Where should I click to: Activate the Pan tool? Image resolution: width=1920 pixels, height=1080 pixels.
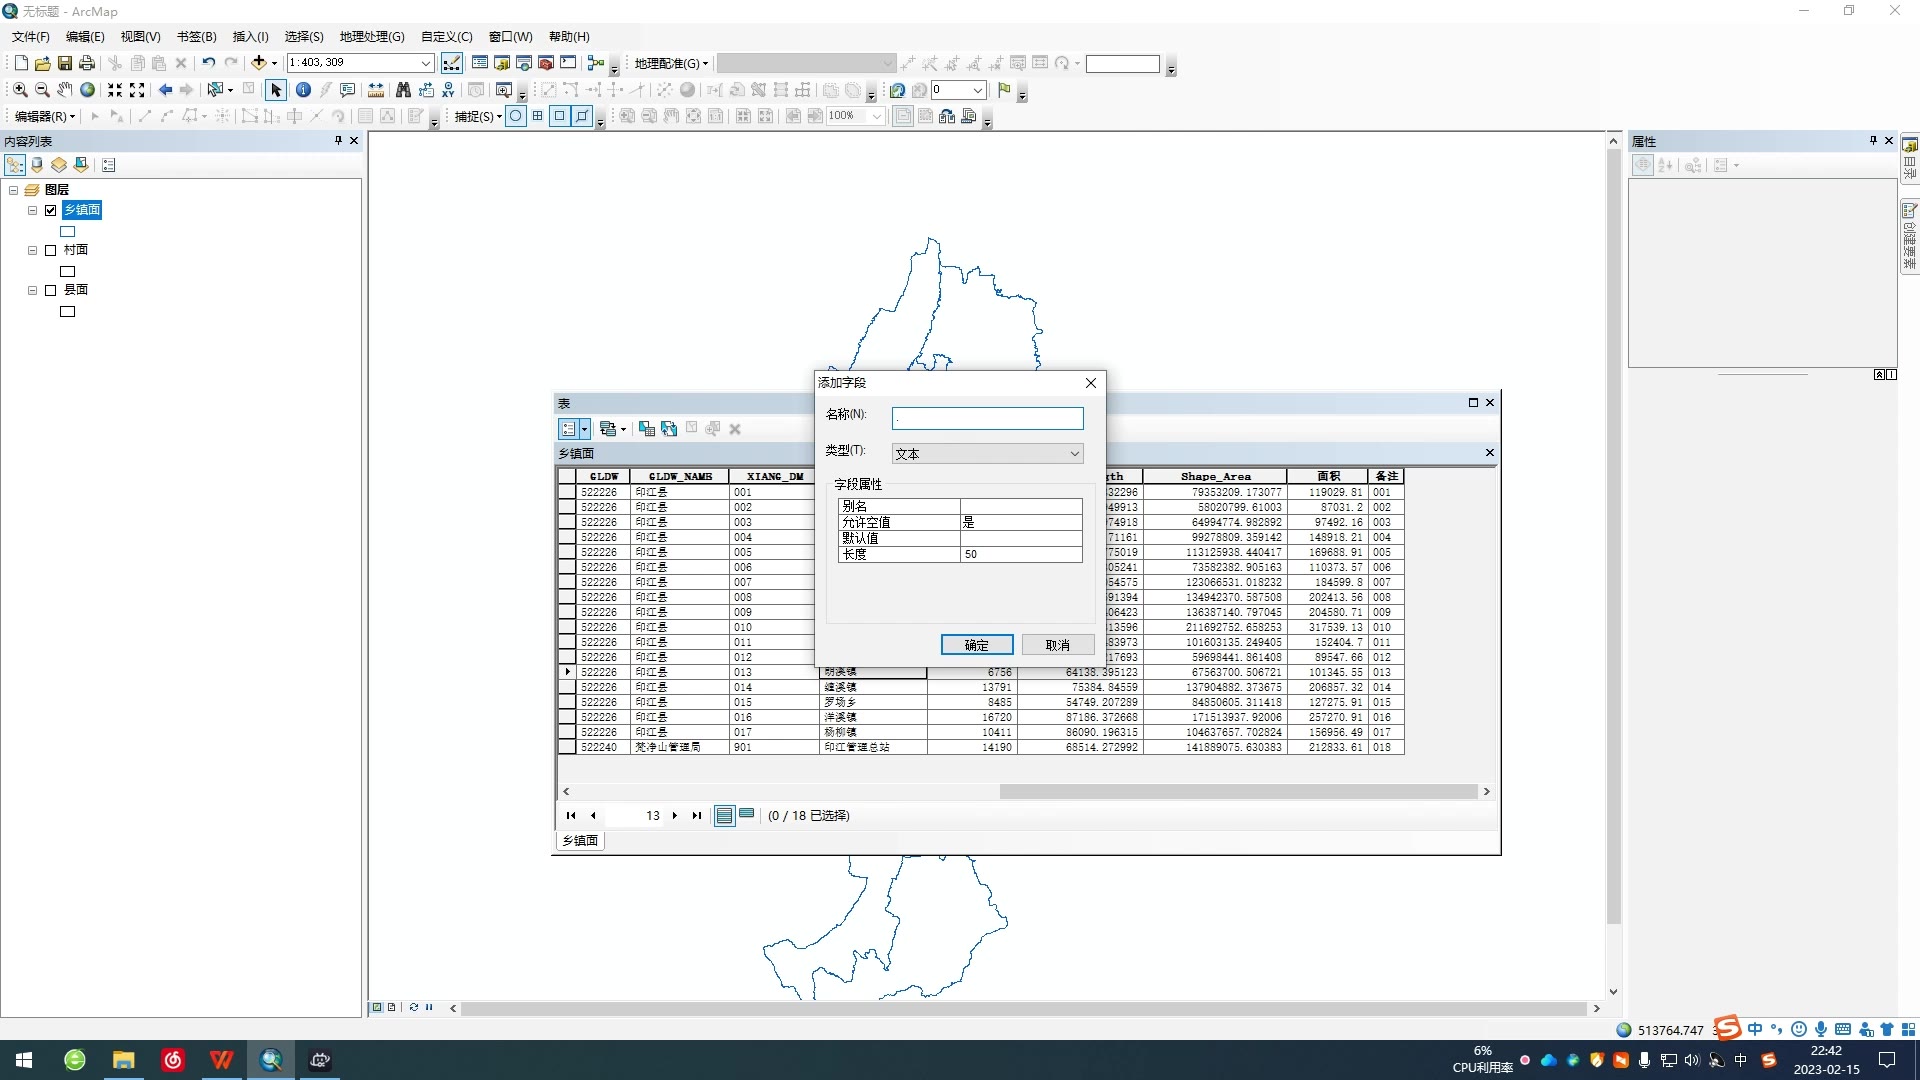click(x=64, y=89)
